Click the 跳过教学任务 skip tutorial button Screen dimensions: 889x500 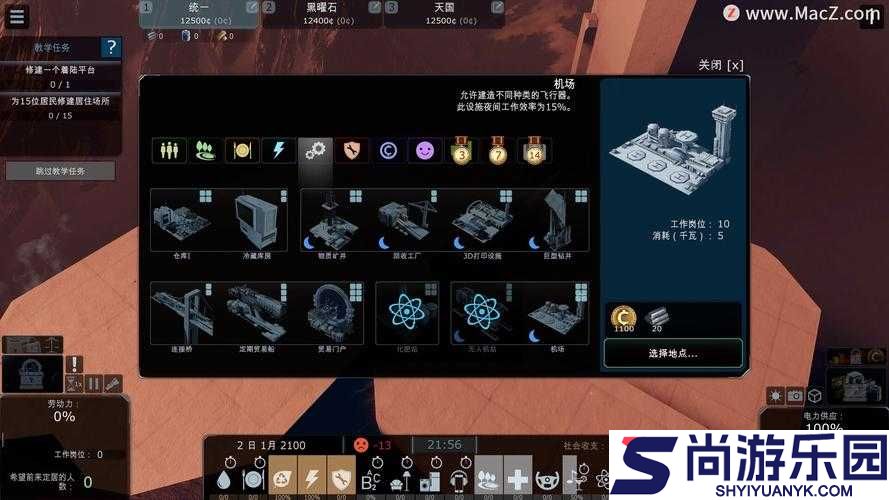click(x=60, y=171)
